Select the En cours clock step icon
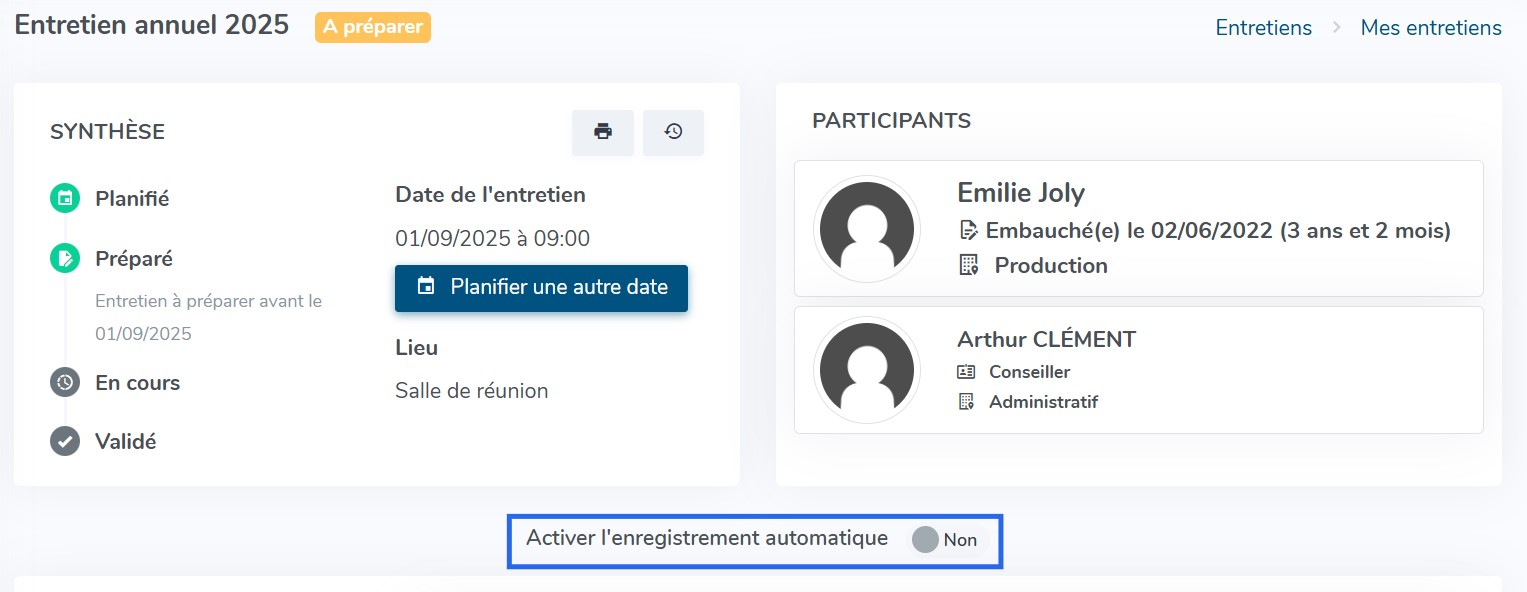1527x592 pixels. tap(65, 382)
